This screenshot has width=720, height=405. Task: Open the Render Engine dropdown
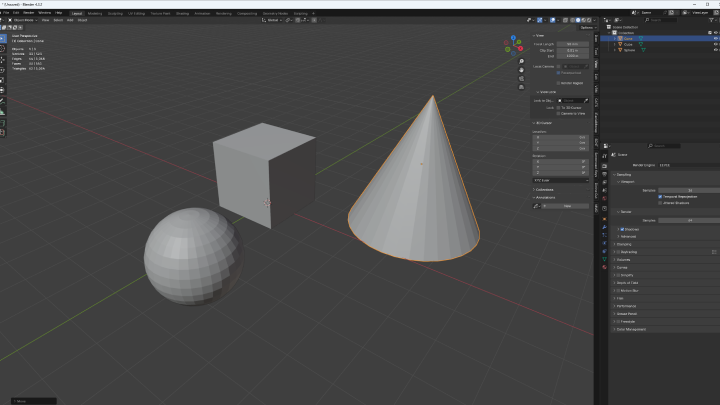pos(687,164)
